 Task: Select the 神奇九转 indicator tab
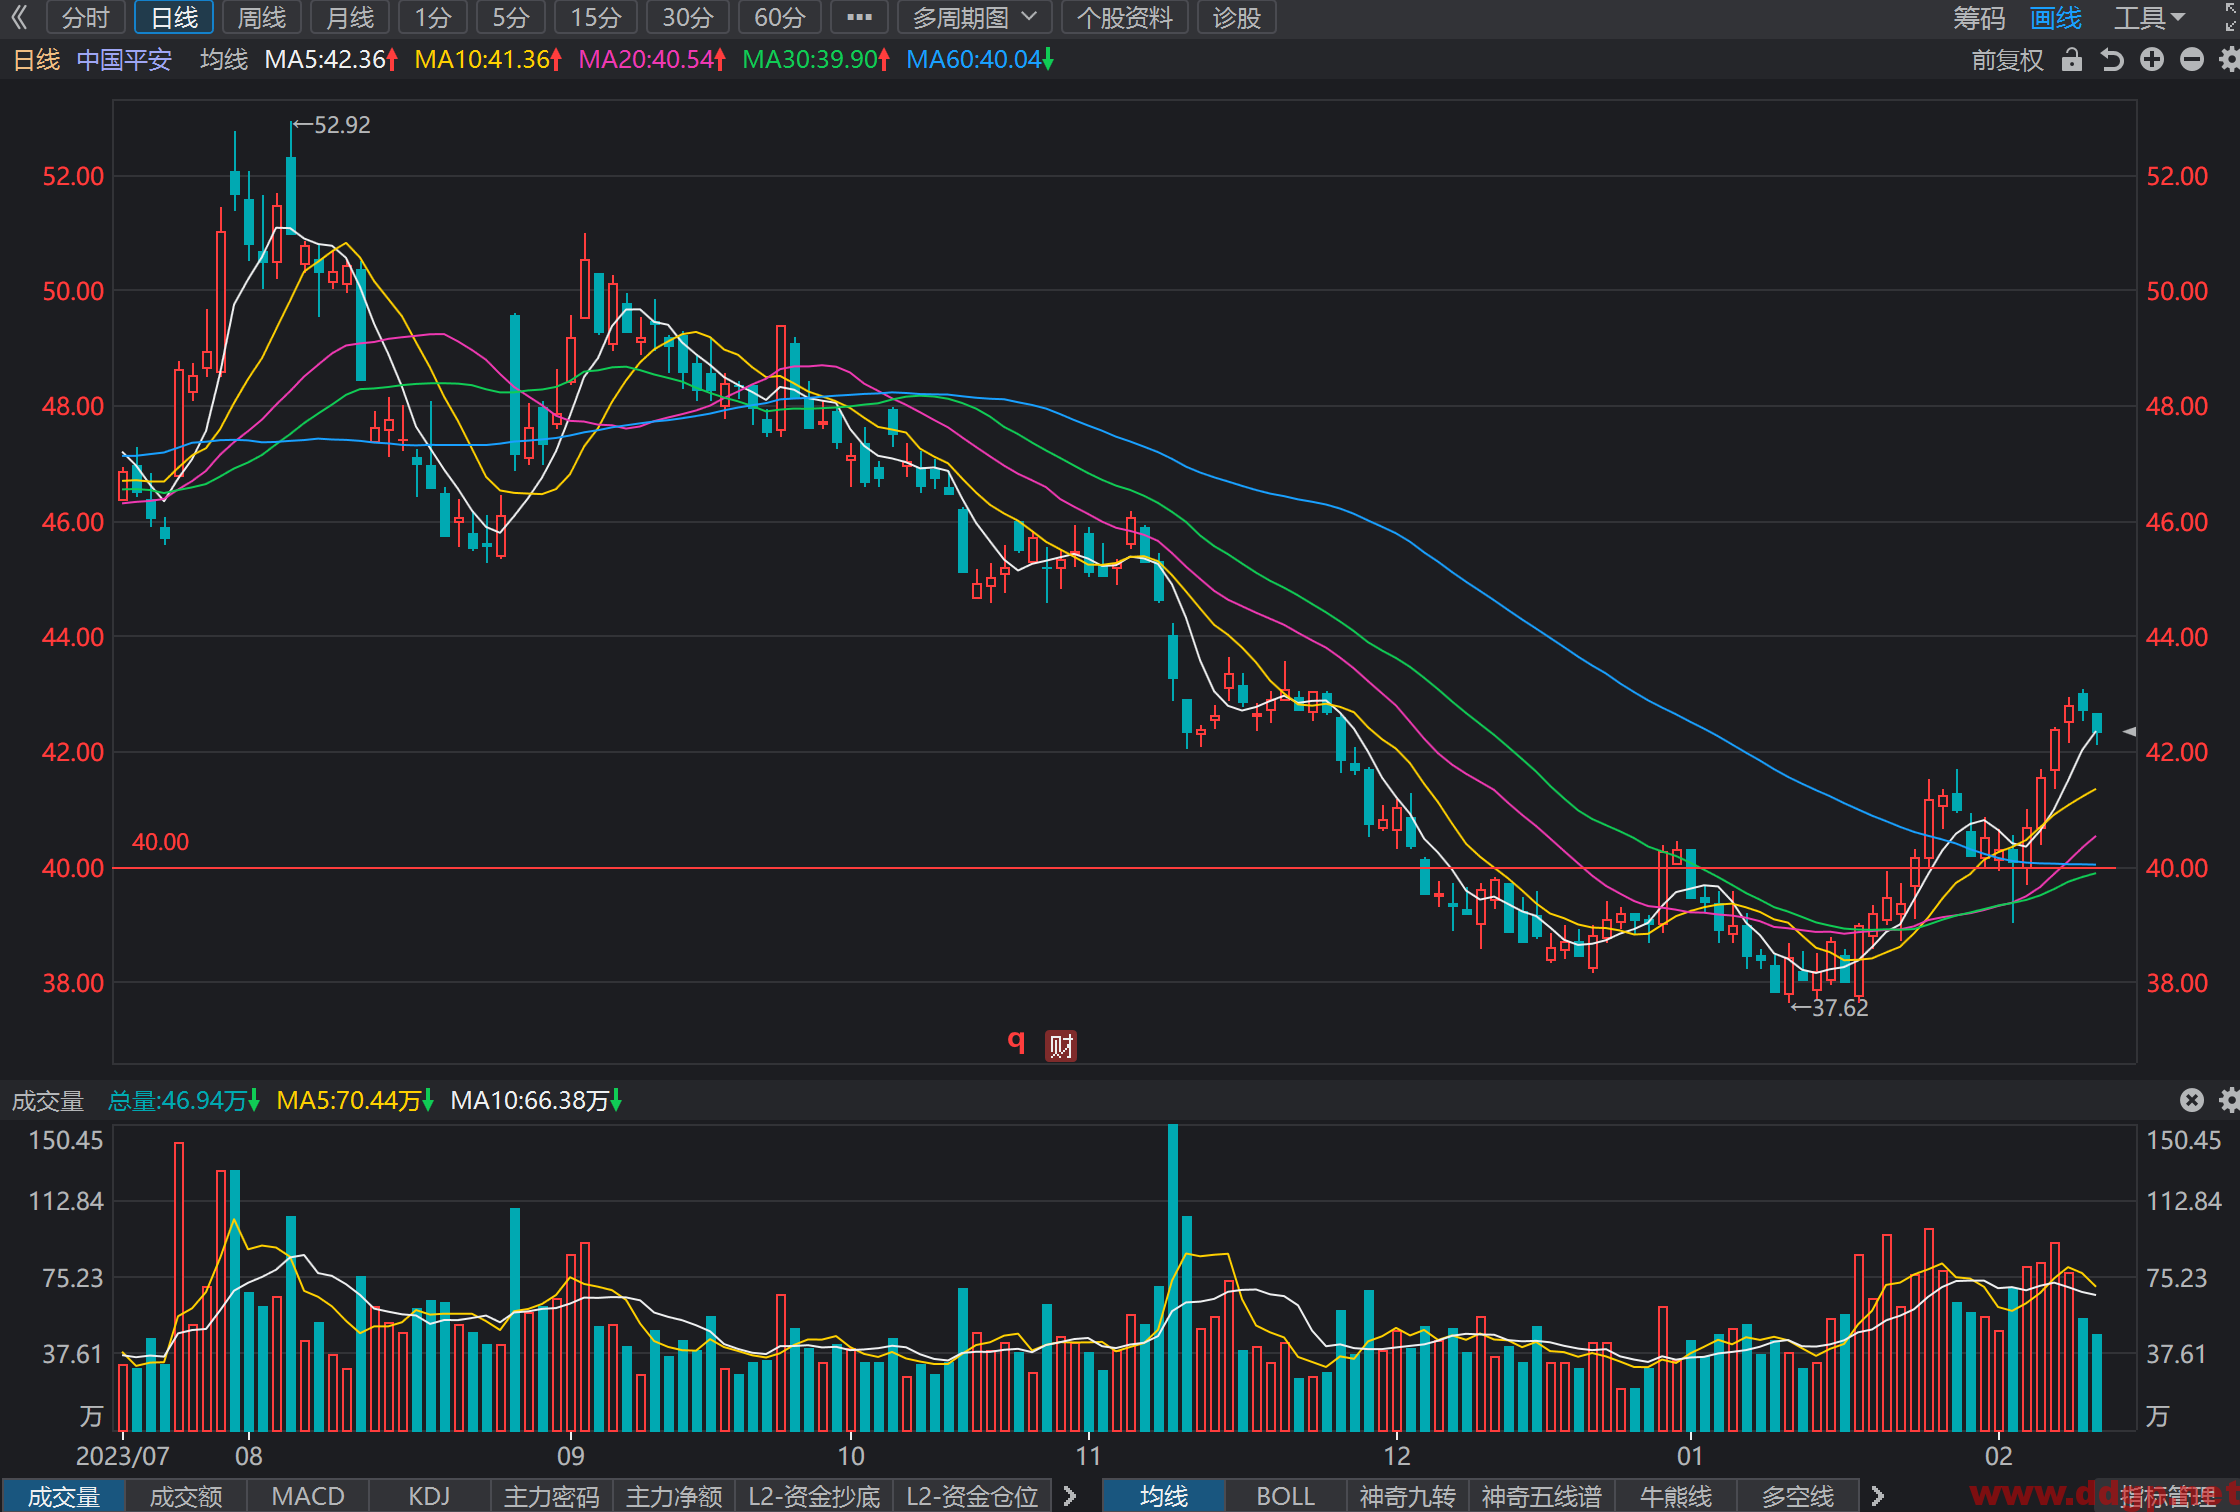pyautogui.click(x=1408, y=1496)
